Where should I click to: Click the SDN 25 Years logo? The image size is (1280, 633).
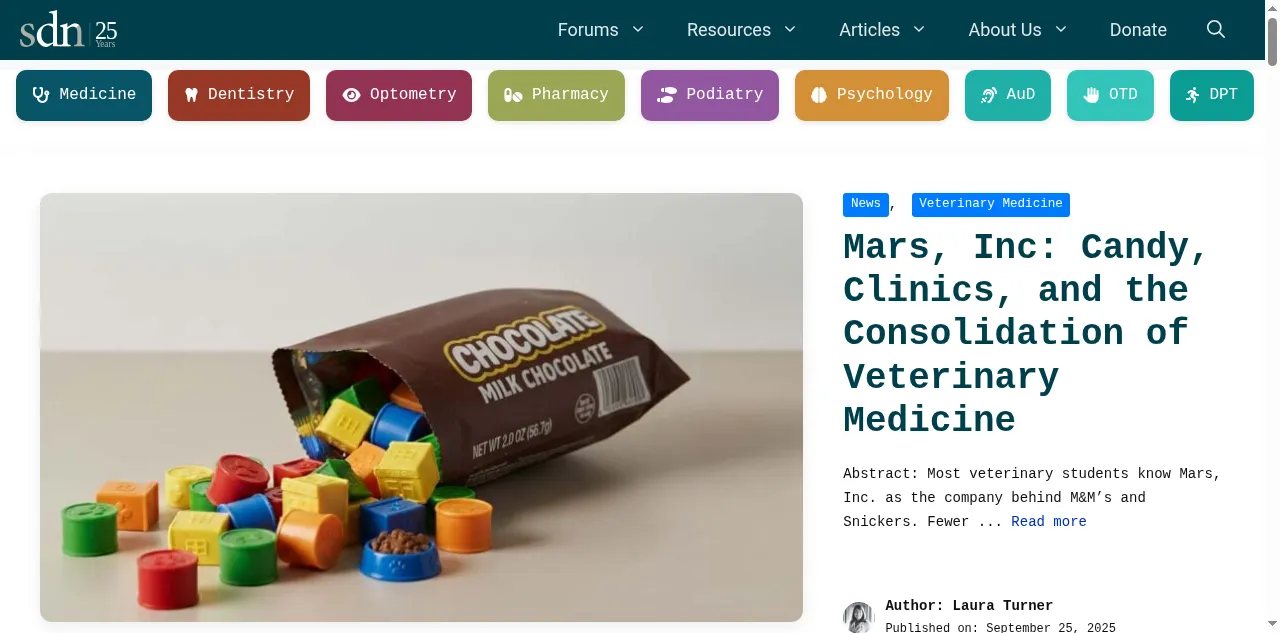[x=68, y=30]
